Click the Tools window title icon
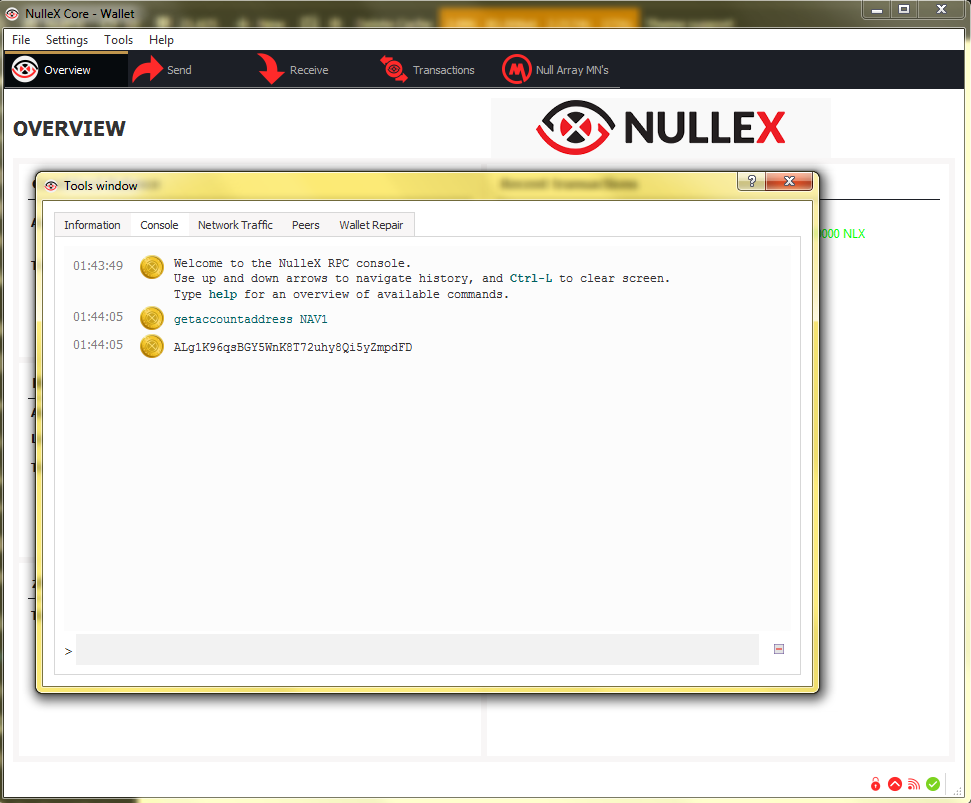 tap(51, 186)
